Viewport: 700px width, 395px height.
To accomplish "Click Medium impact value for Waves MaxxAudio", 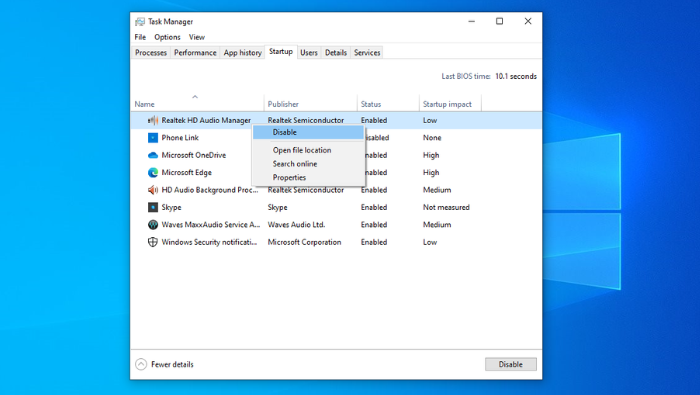I will pos(437,225).
